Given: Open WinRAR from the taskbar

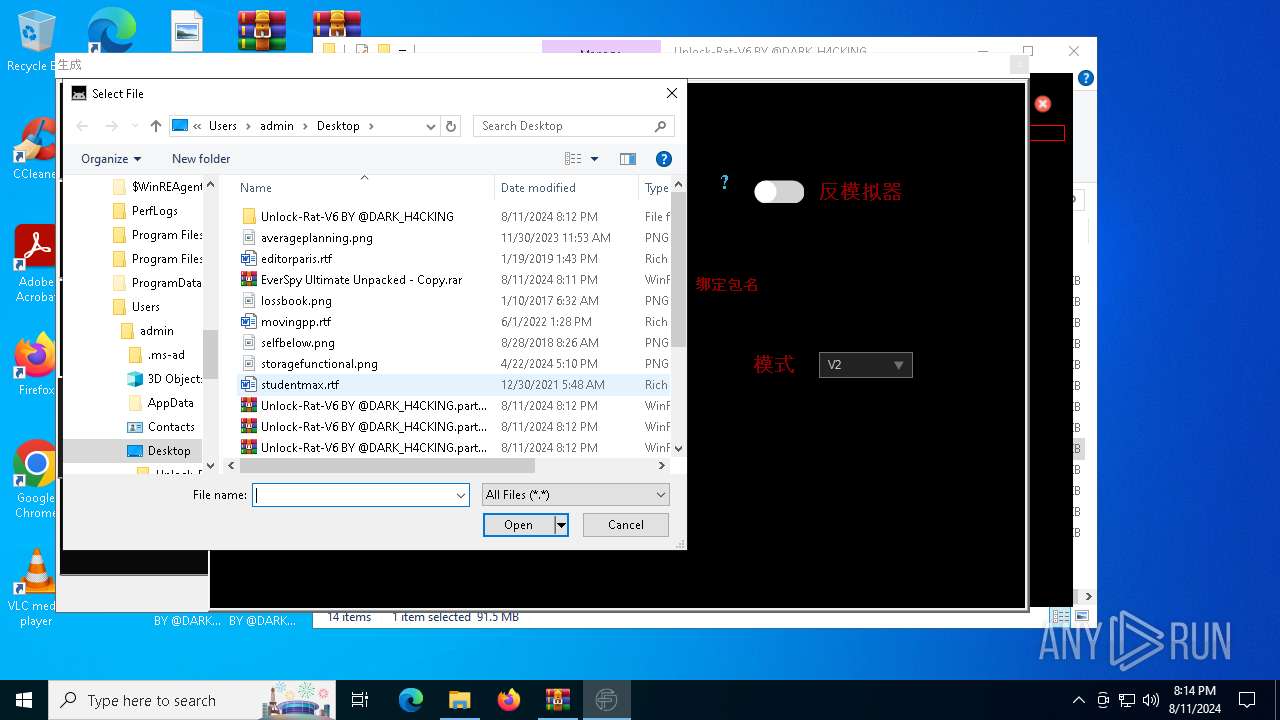Looking at the screenshot, I should (557, 700).
